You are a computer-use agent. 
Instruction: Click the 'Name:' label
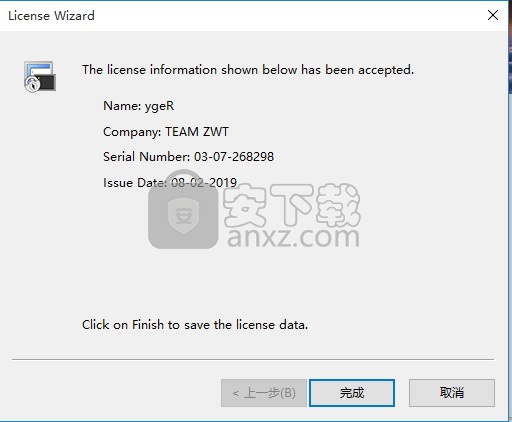tap(122, 106)
